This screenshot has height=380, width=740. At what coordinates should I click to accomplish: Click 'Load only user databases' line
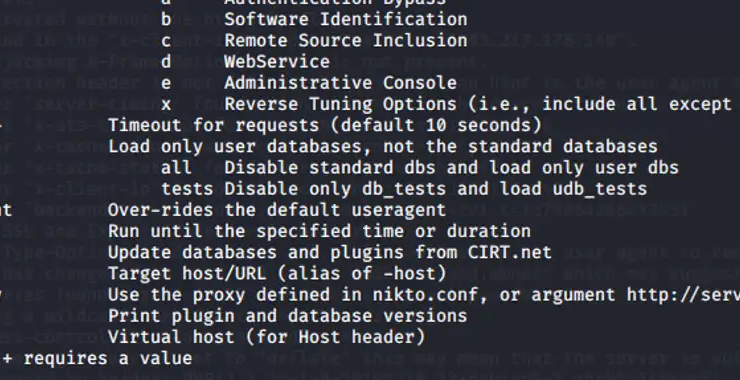[x=383, y=147]
